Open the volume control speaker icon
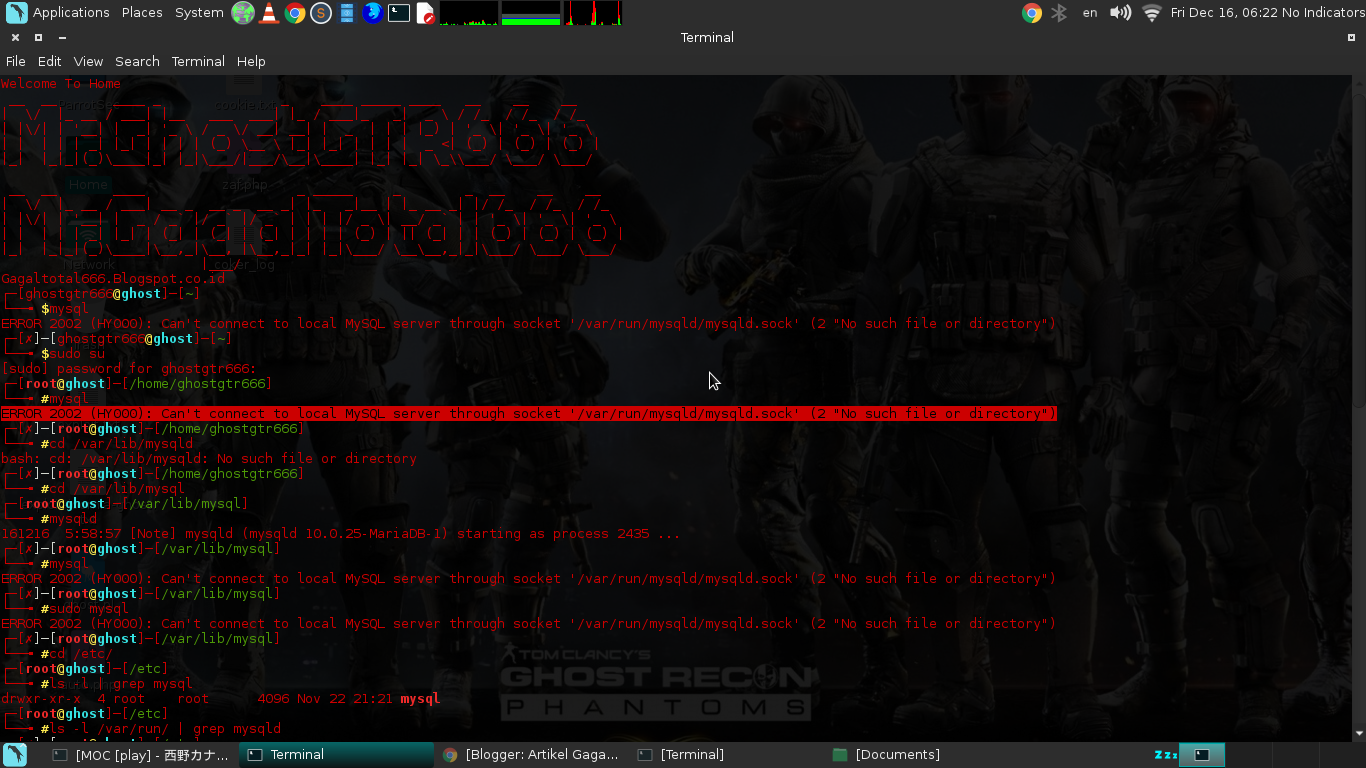Image resolution: width=1366 pixels, height=768 pixels. click(x=1120, y=13)
